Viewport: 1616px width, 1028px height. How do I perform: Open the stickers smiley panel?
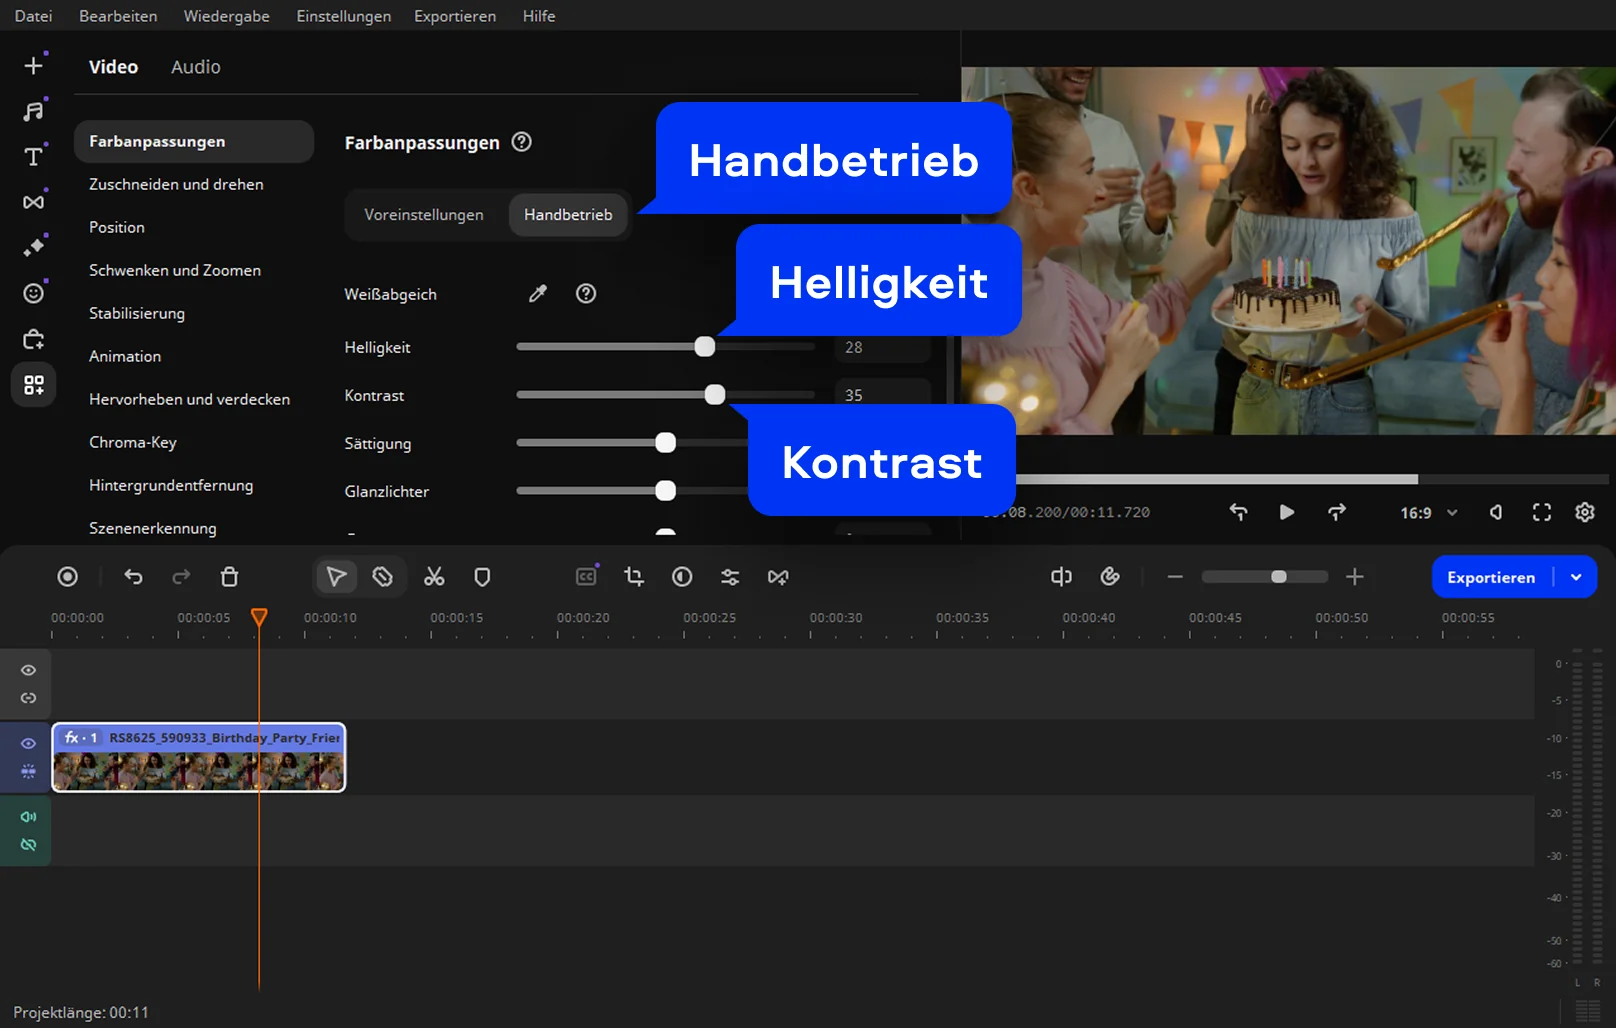tap(33, 293)
